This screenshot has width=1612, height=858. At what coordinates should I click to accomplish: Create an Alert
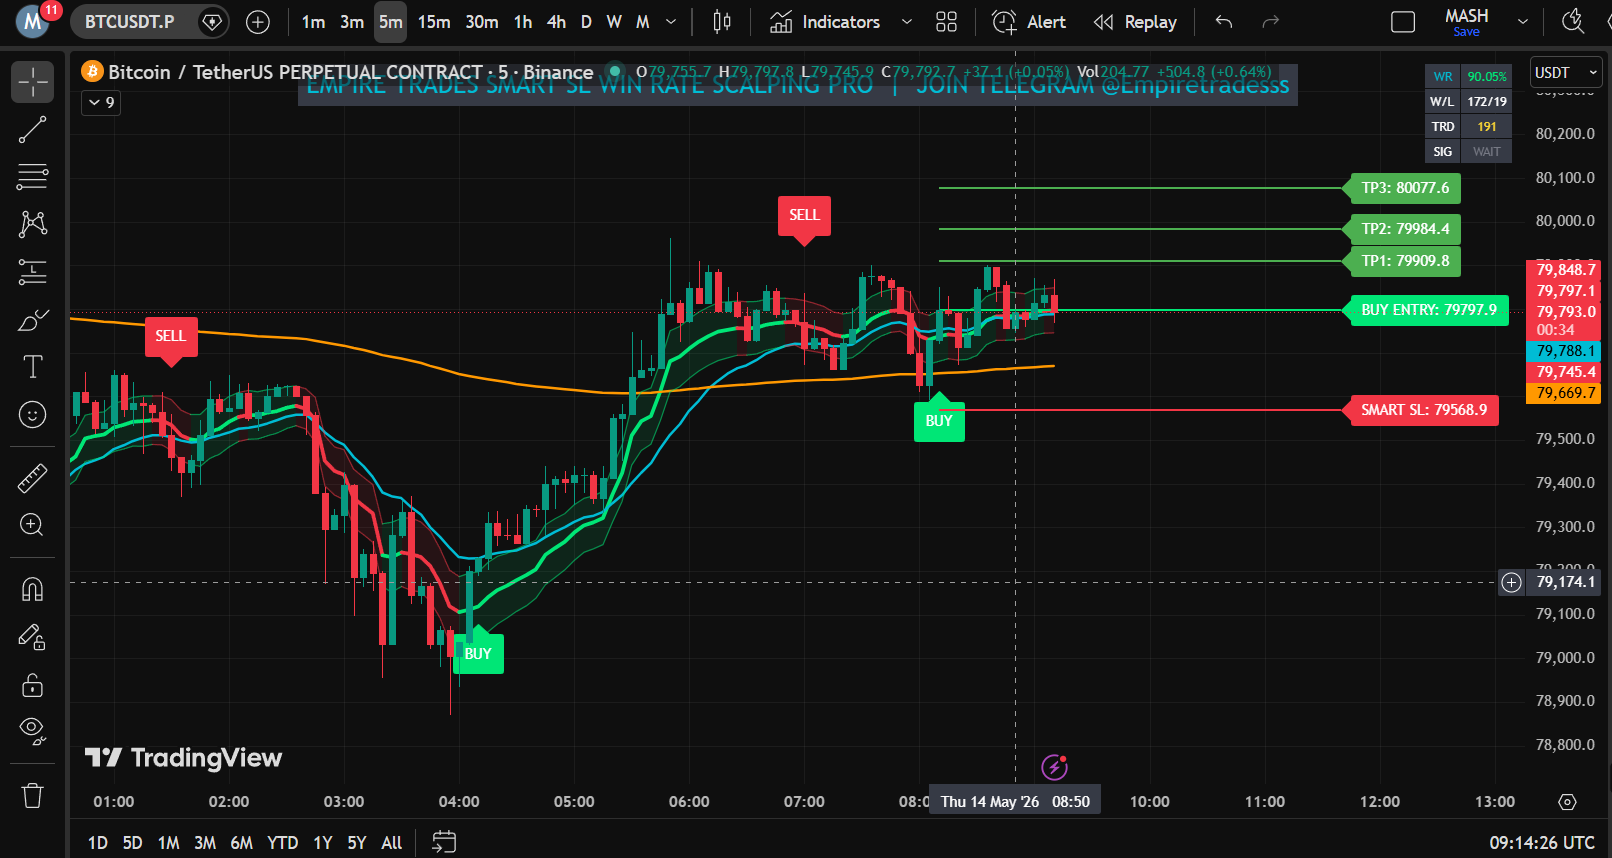[x=1029, y=22]
